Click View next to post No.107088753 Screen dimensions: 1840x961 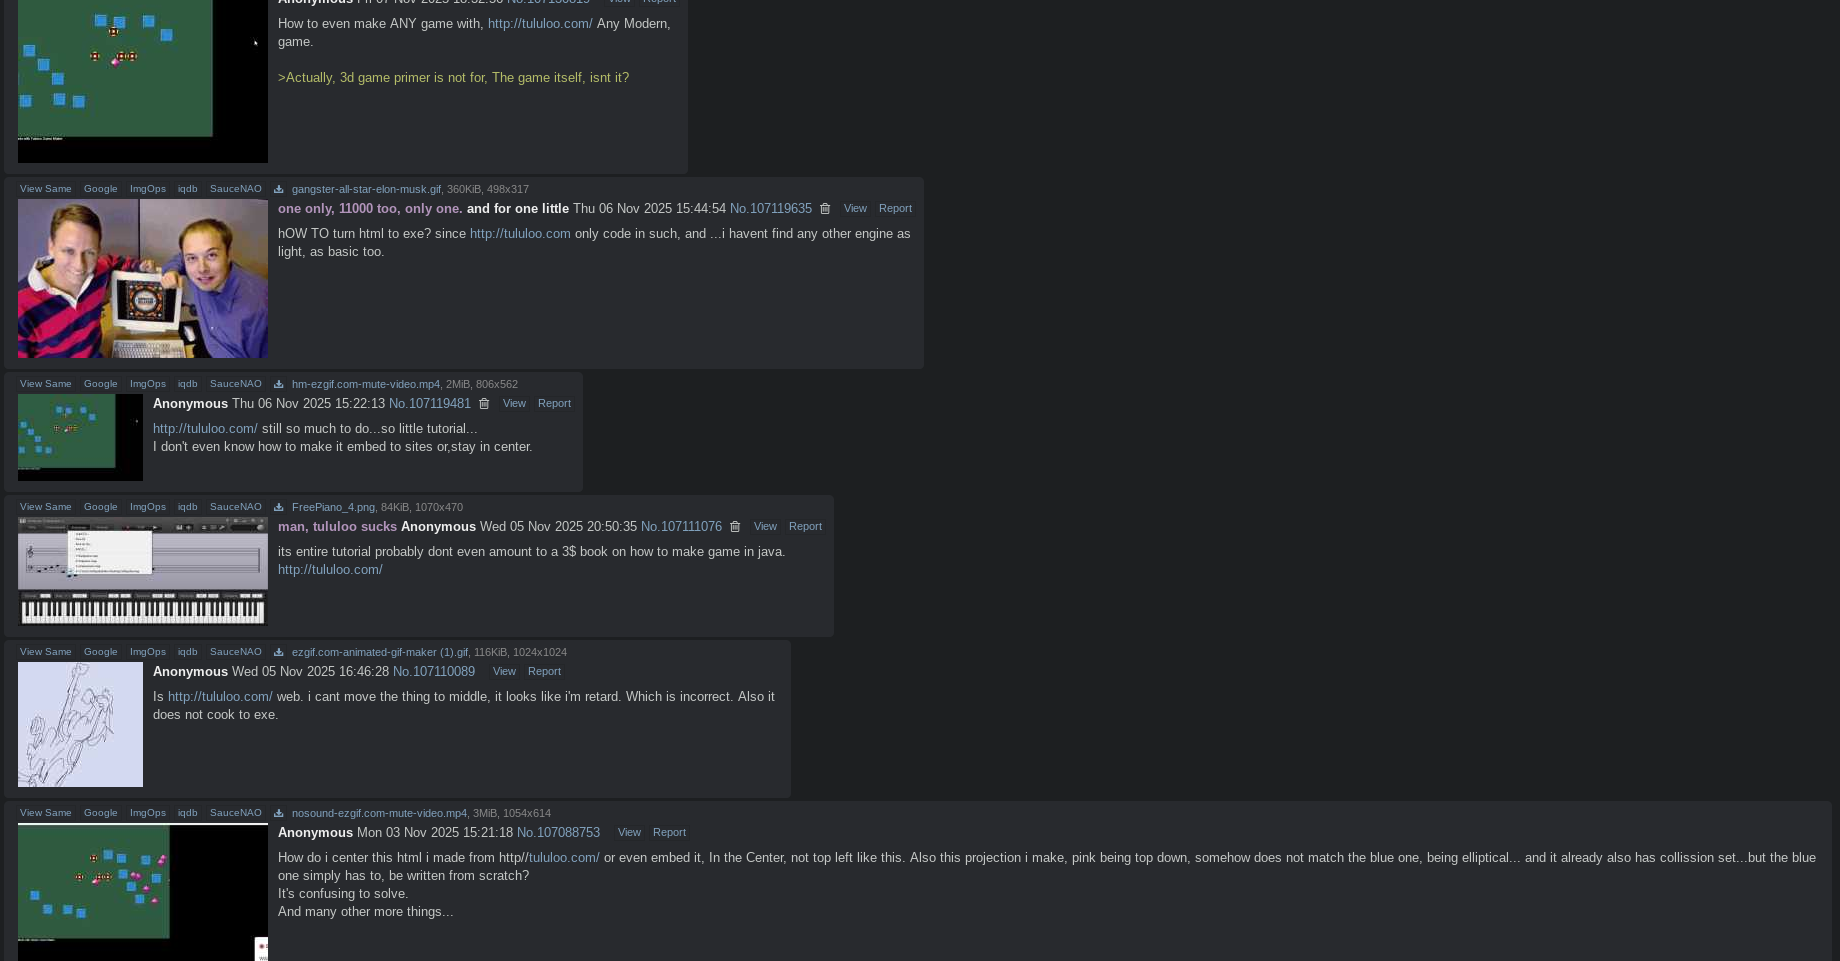point(629,832)
